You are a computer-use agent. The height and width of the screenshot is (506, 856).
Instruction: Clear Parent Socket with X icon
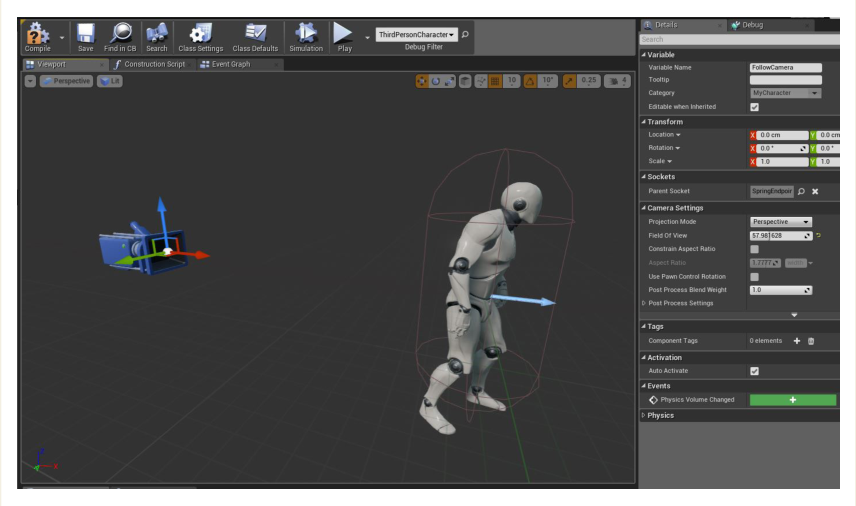815,192
